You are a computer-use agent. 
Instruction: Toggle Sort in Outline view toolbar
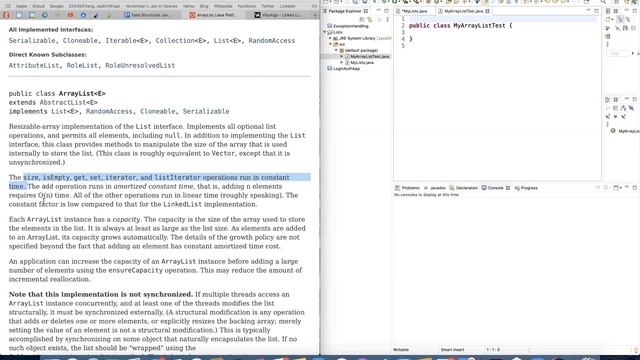click(623, 108)
